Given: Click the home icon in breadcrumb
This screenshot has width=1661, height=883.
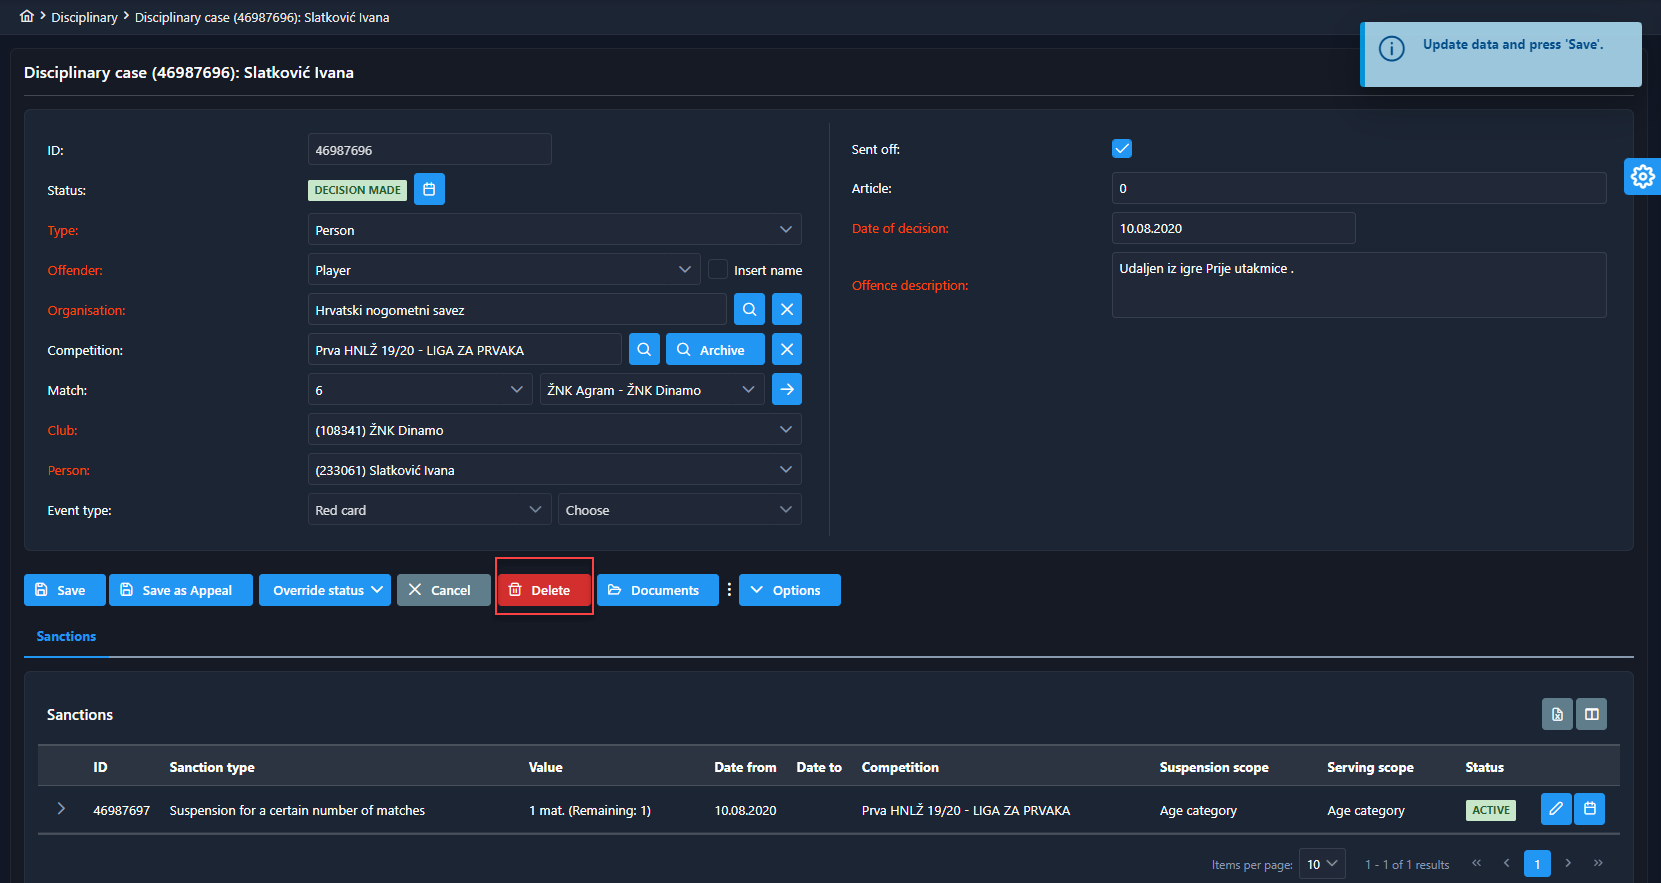Looking at the screenshot, I should click(27, 16).
